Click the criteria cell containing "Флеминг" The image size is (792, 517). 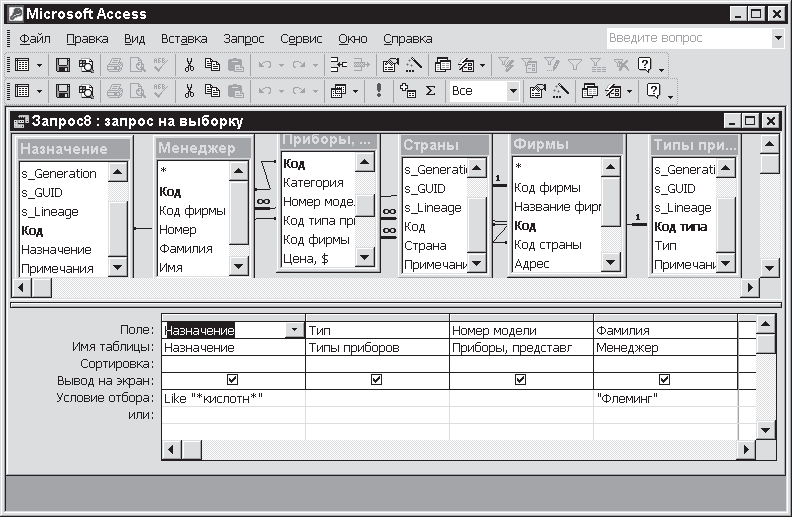point(664,398)
